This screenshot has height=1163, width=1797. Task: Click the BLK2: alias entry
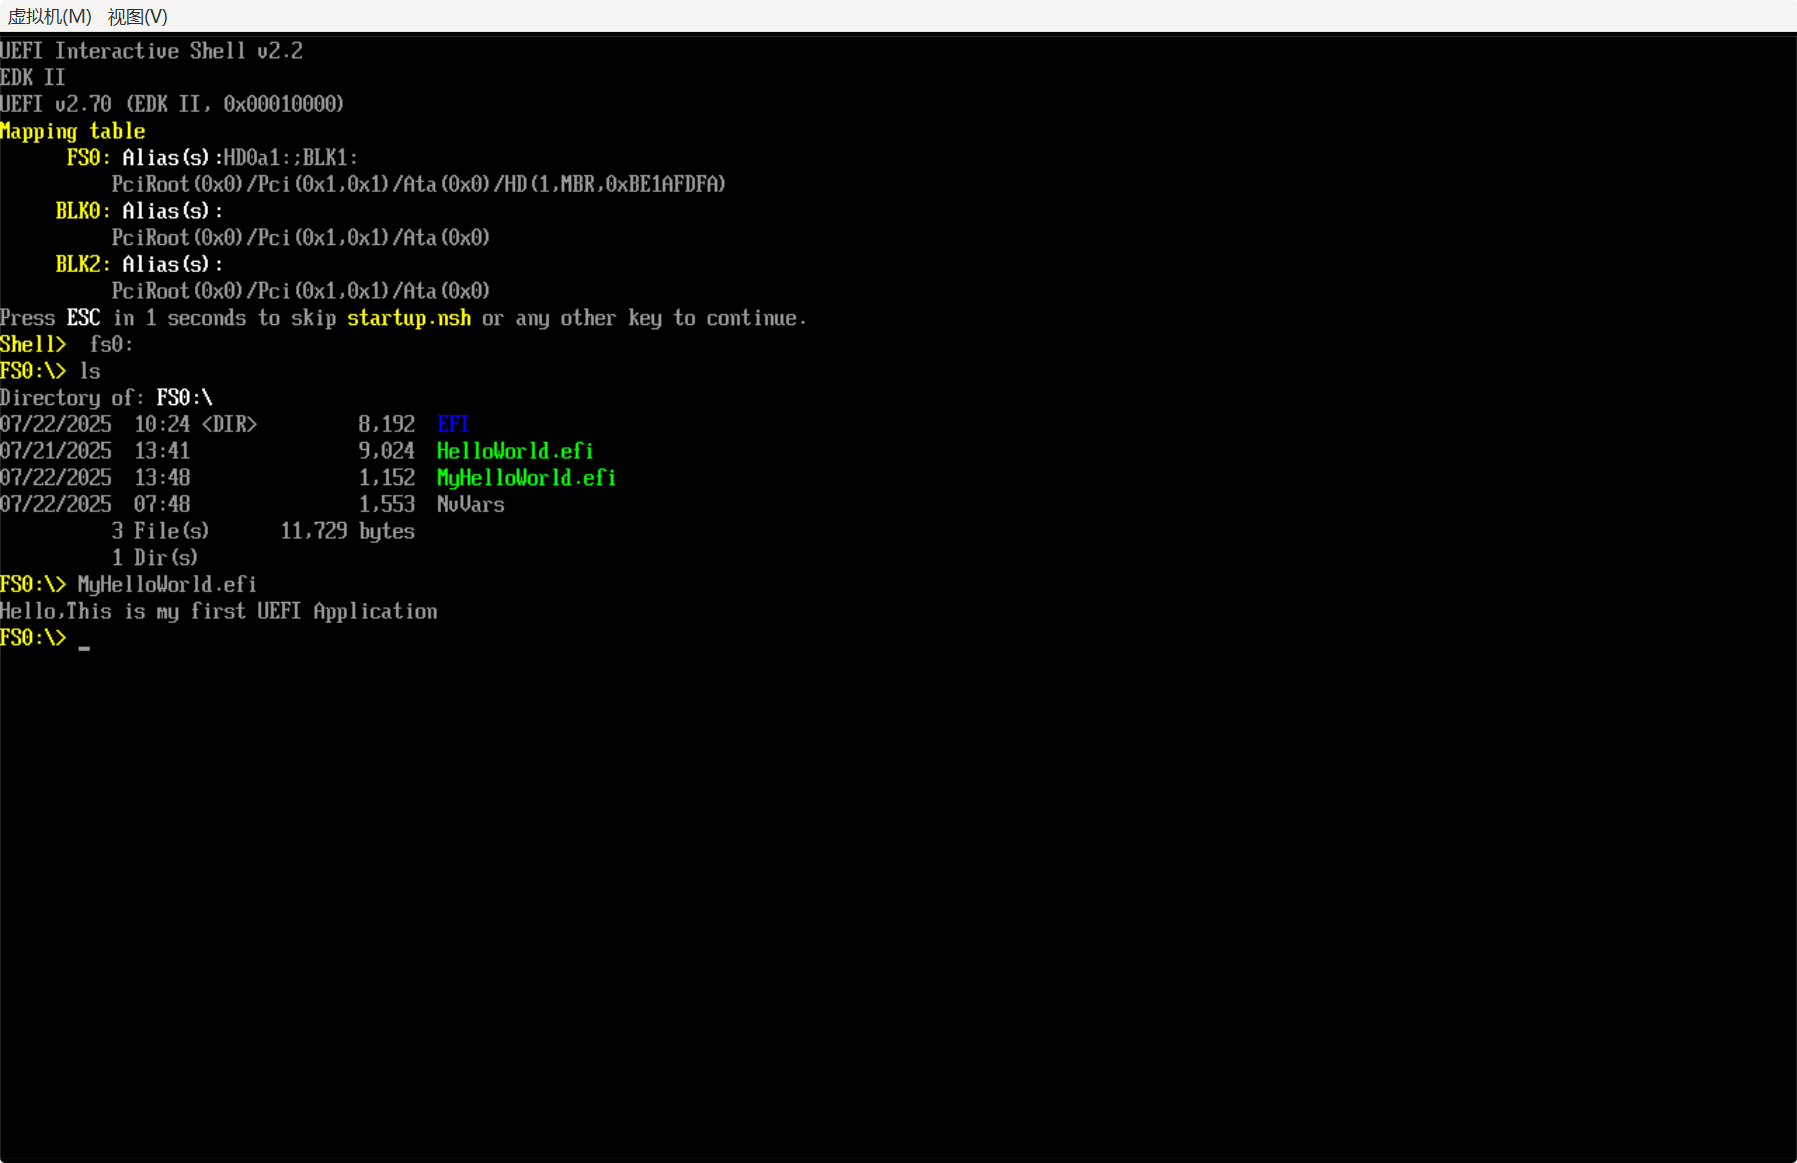pyautogui.click(x=83, y=264)
